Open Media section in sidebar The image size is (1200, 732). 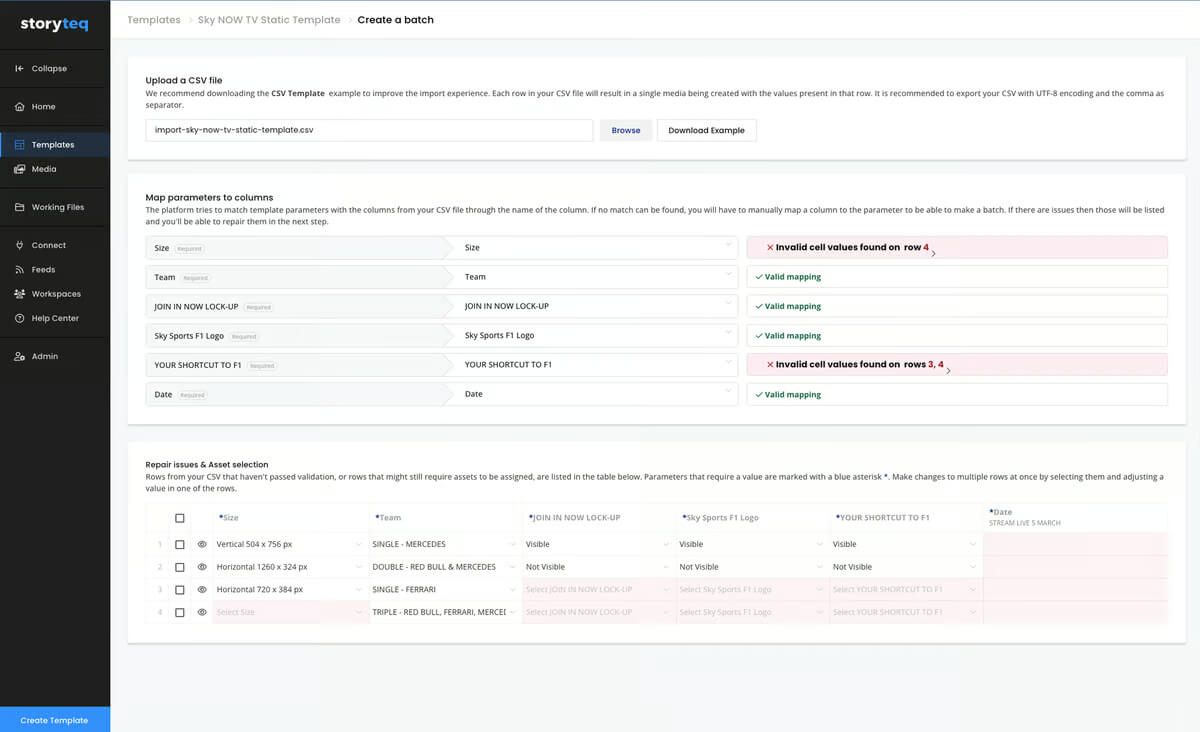pyautogui.click(x=44, y=169)
